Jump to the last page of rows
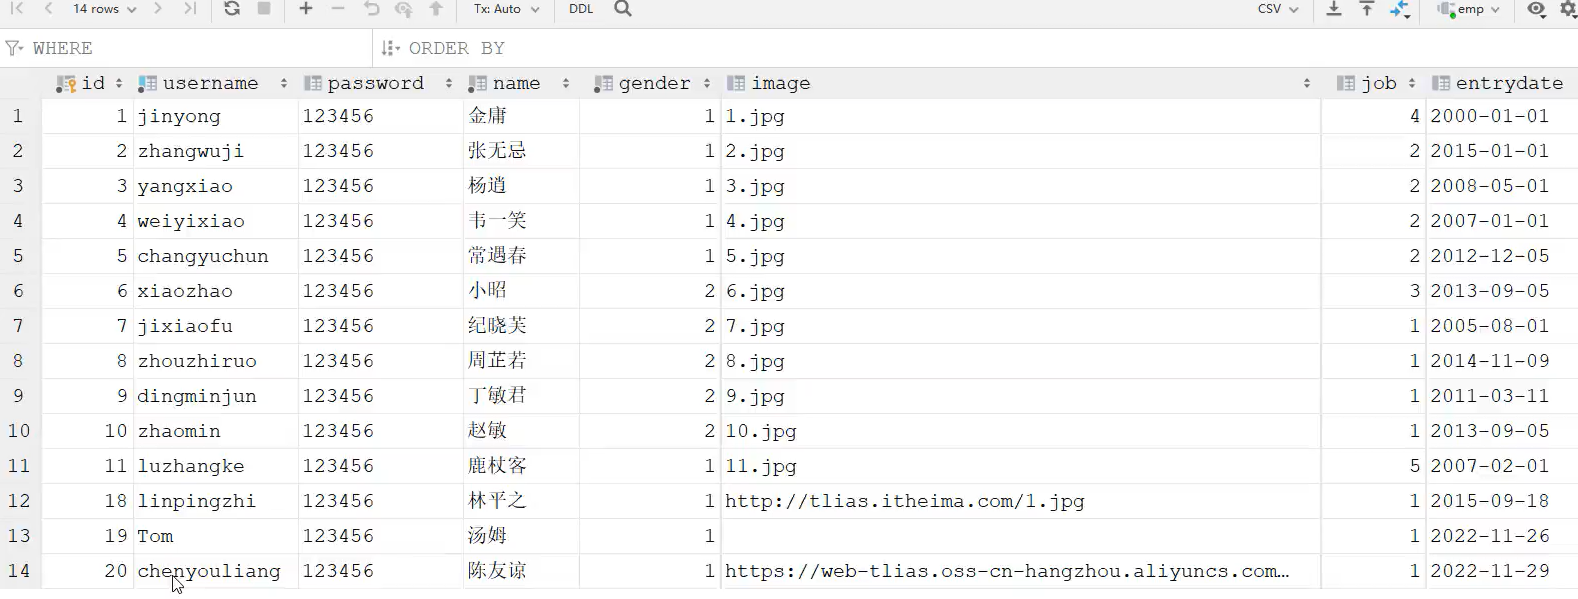Viewport: 1578px width, 599px height. (190, 9)
